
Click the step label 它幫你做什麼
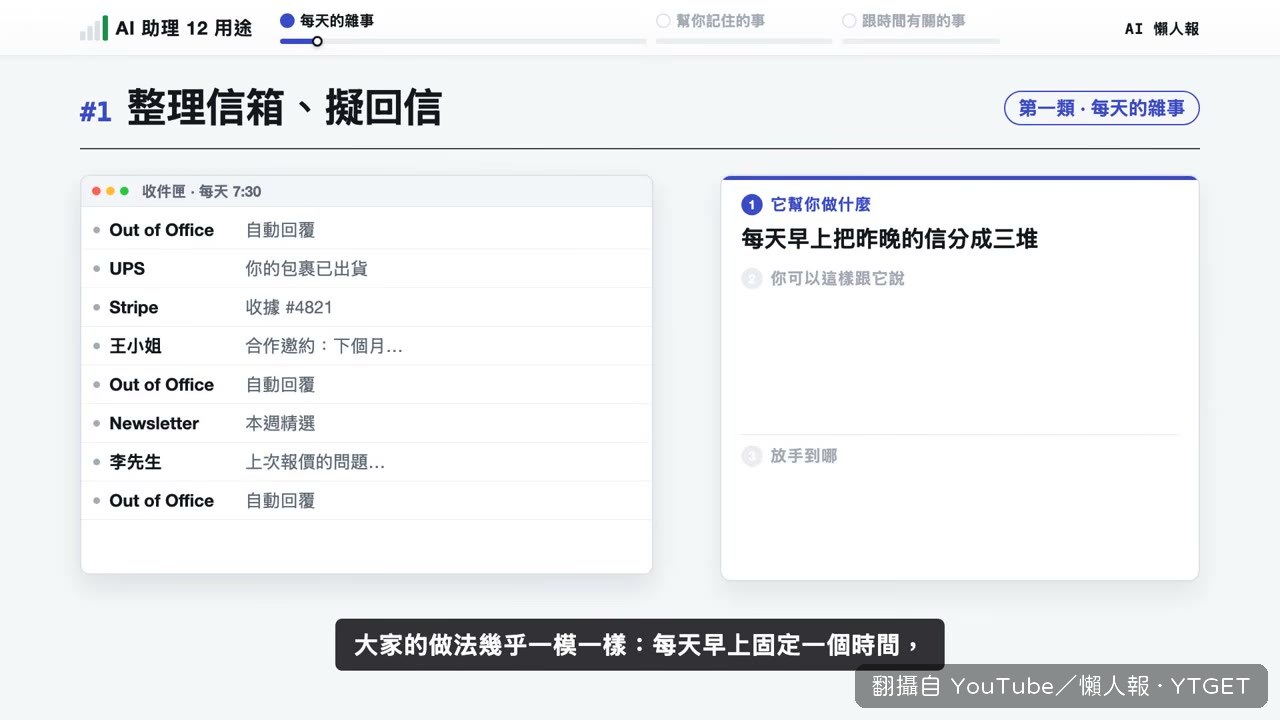(821, 205)
